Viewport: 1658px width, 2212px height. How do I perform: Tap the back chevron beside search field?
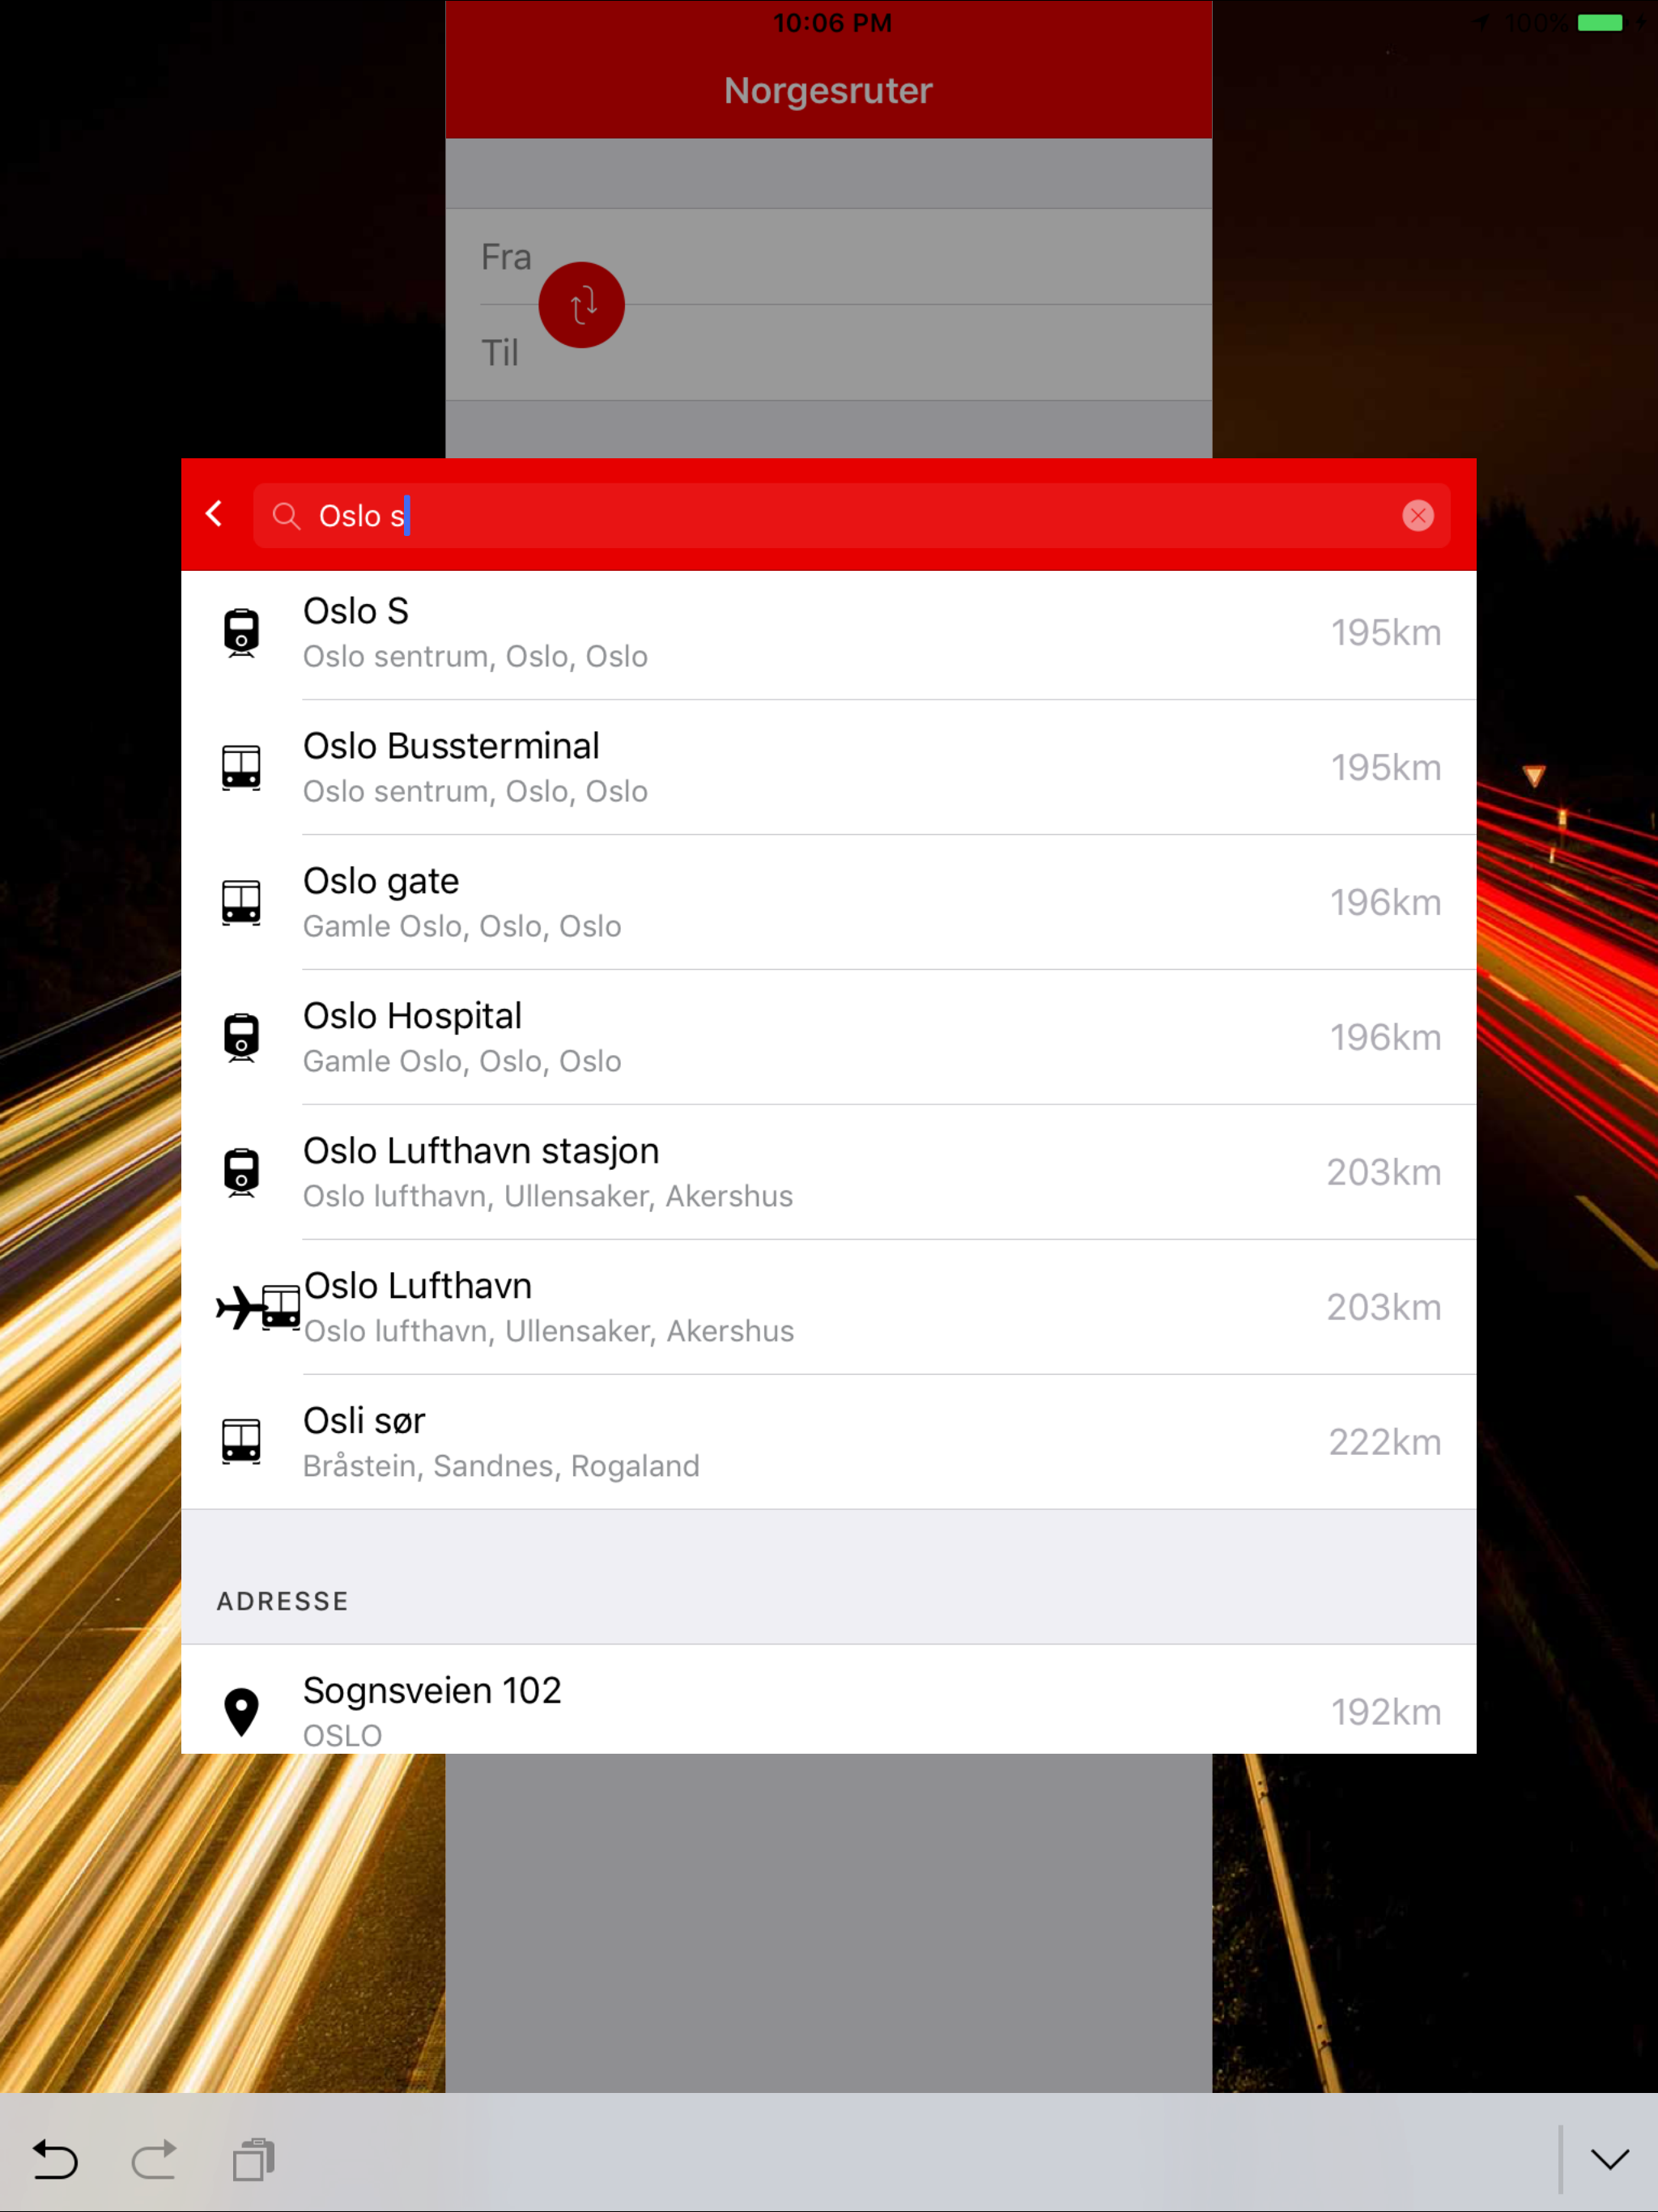[214, 514]
